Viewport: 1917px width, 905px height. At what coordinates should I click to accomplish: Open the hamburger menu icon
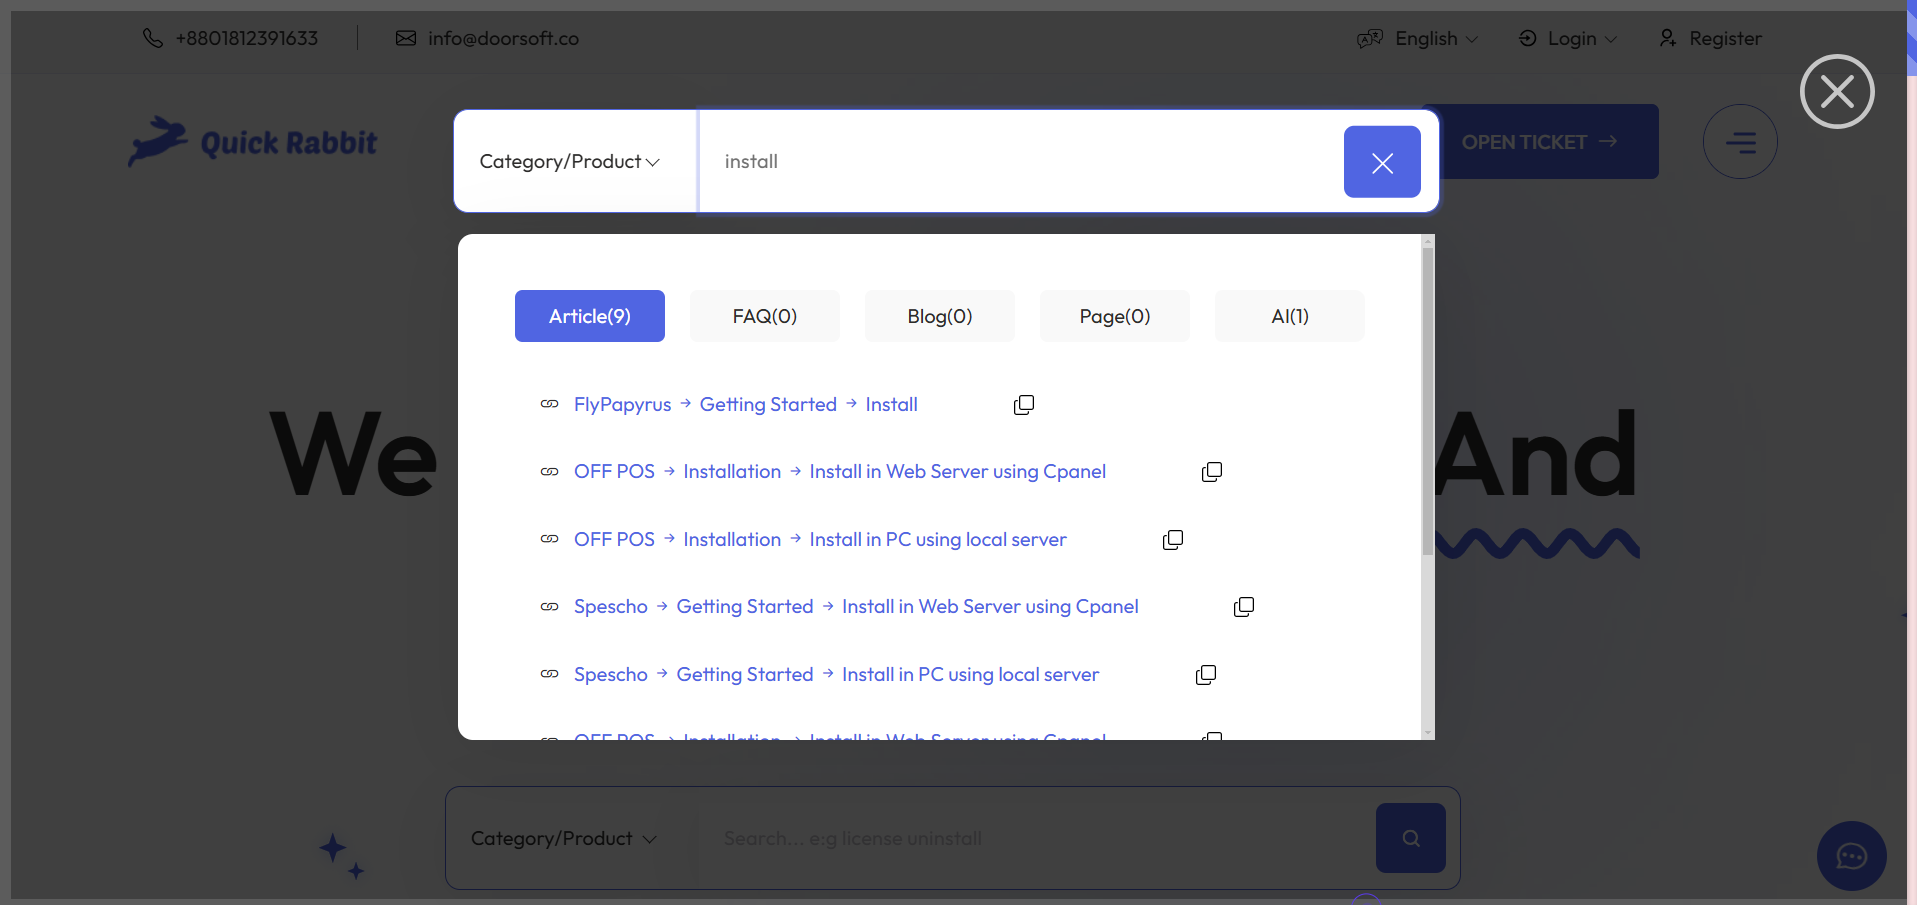(1740, 141)
